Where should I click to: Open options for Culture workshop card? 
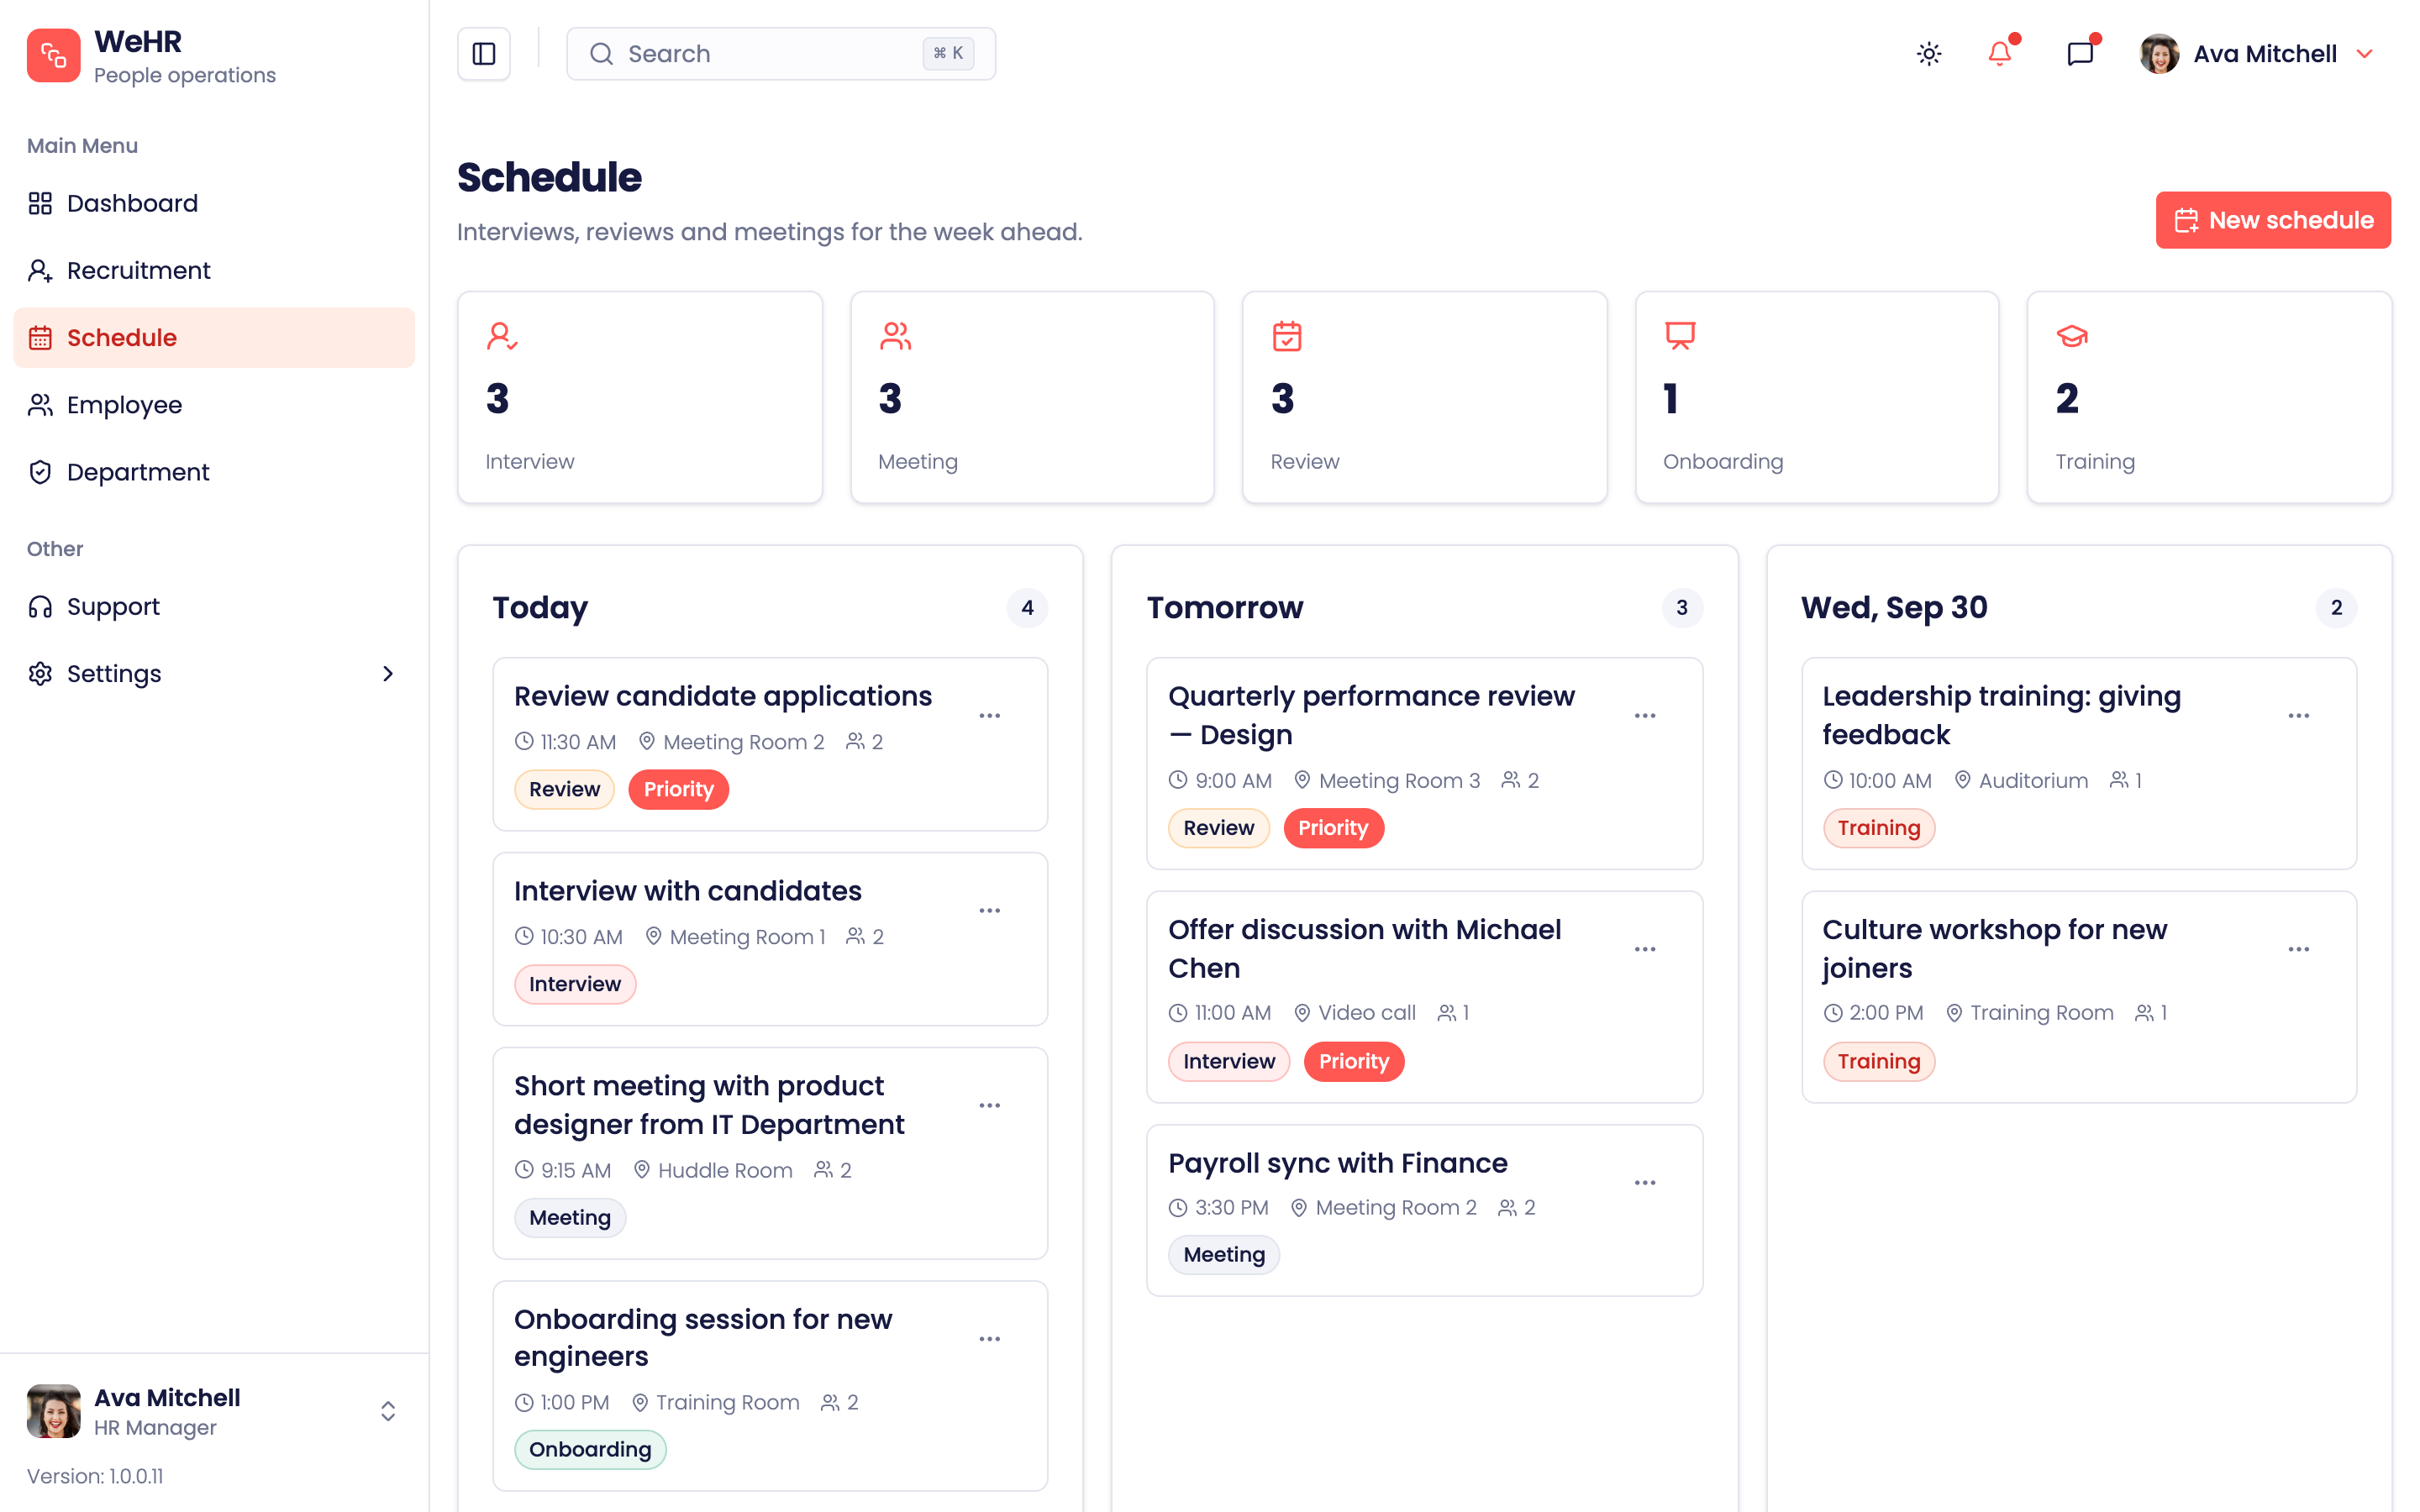click(2299, 949)
